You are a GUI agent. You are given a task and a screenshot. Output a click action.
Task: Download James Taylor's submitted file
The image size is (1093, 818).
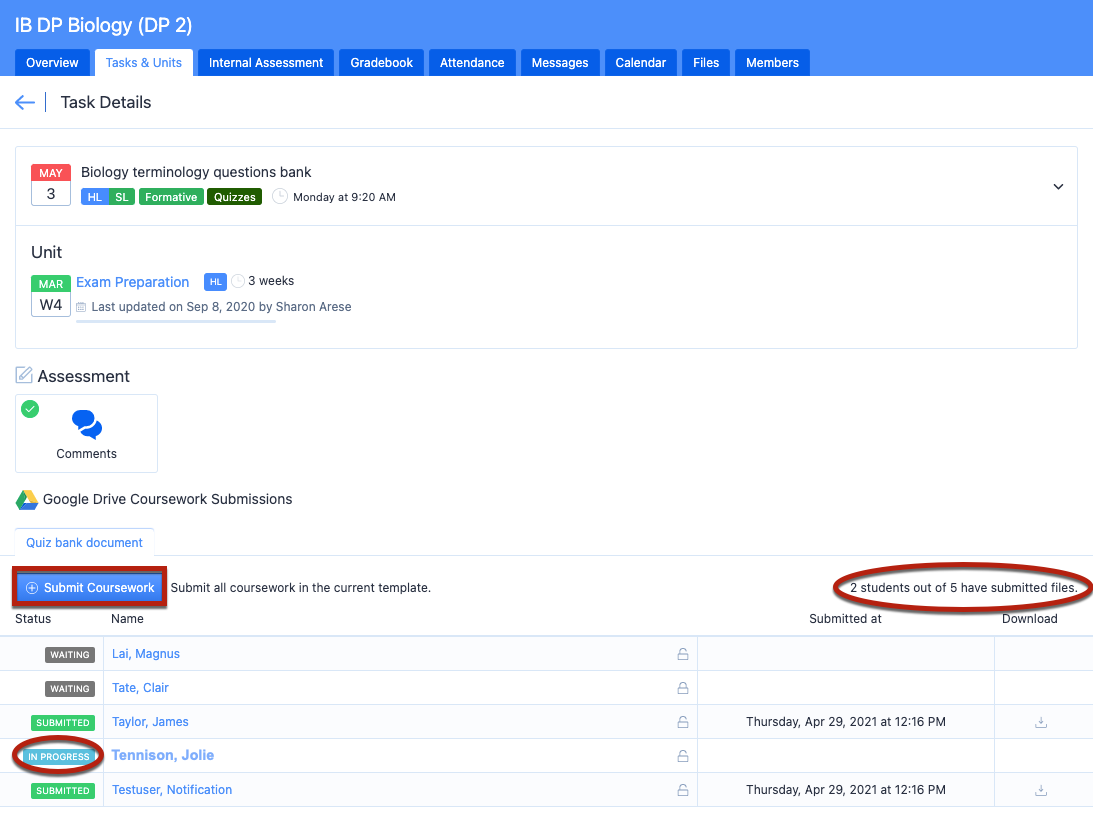click(1040, 722)
